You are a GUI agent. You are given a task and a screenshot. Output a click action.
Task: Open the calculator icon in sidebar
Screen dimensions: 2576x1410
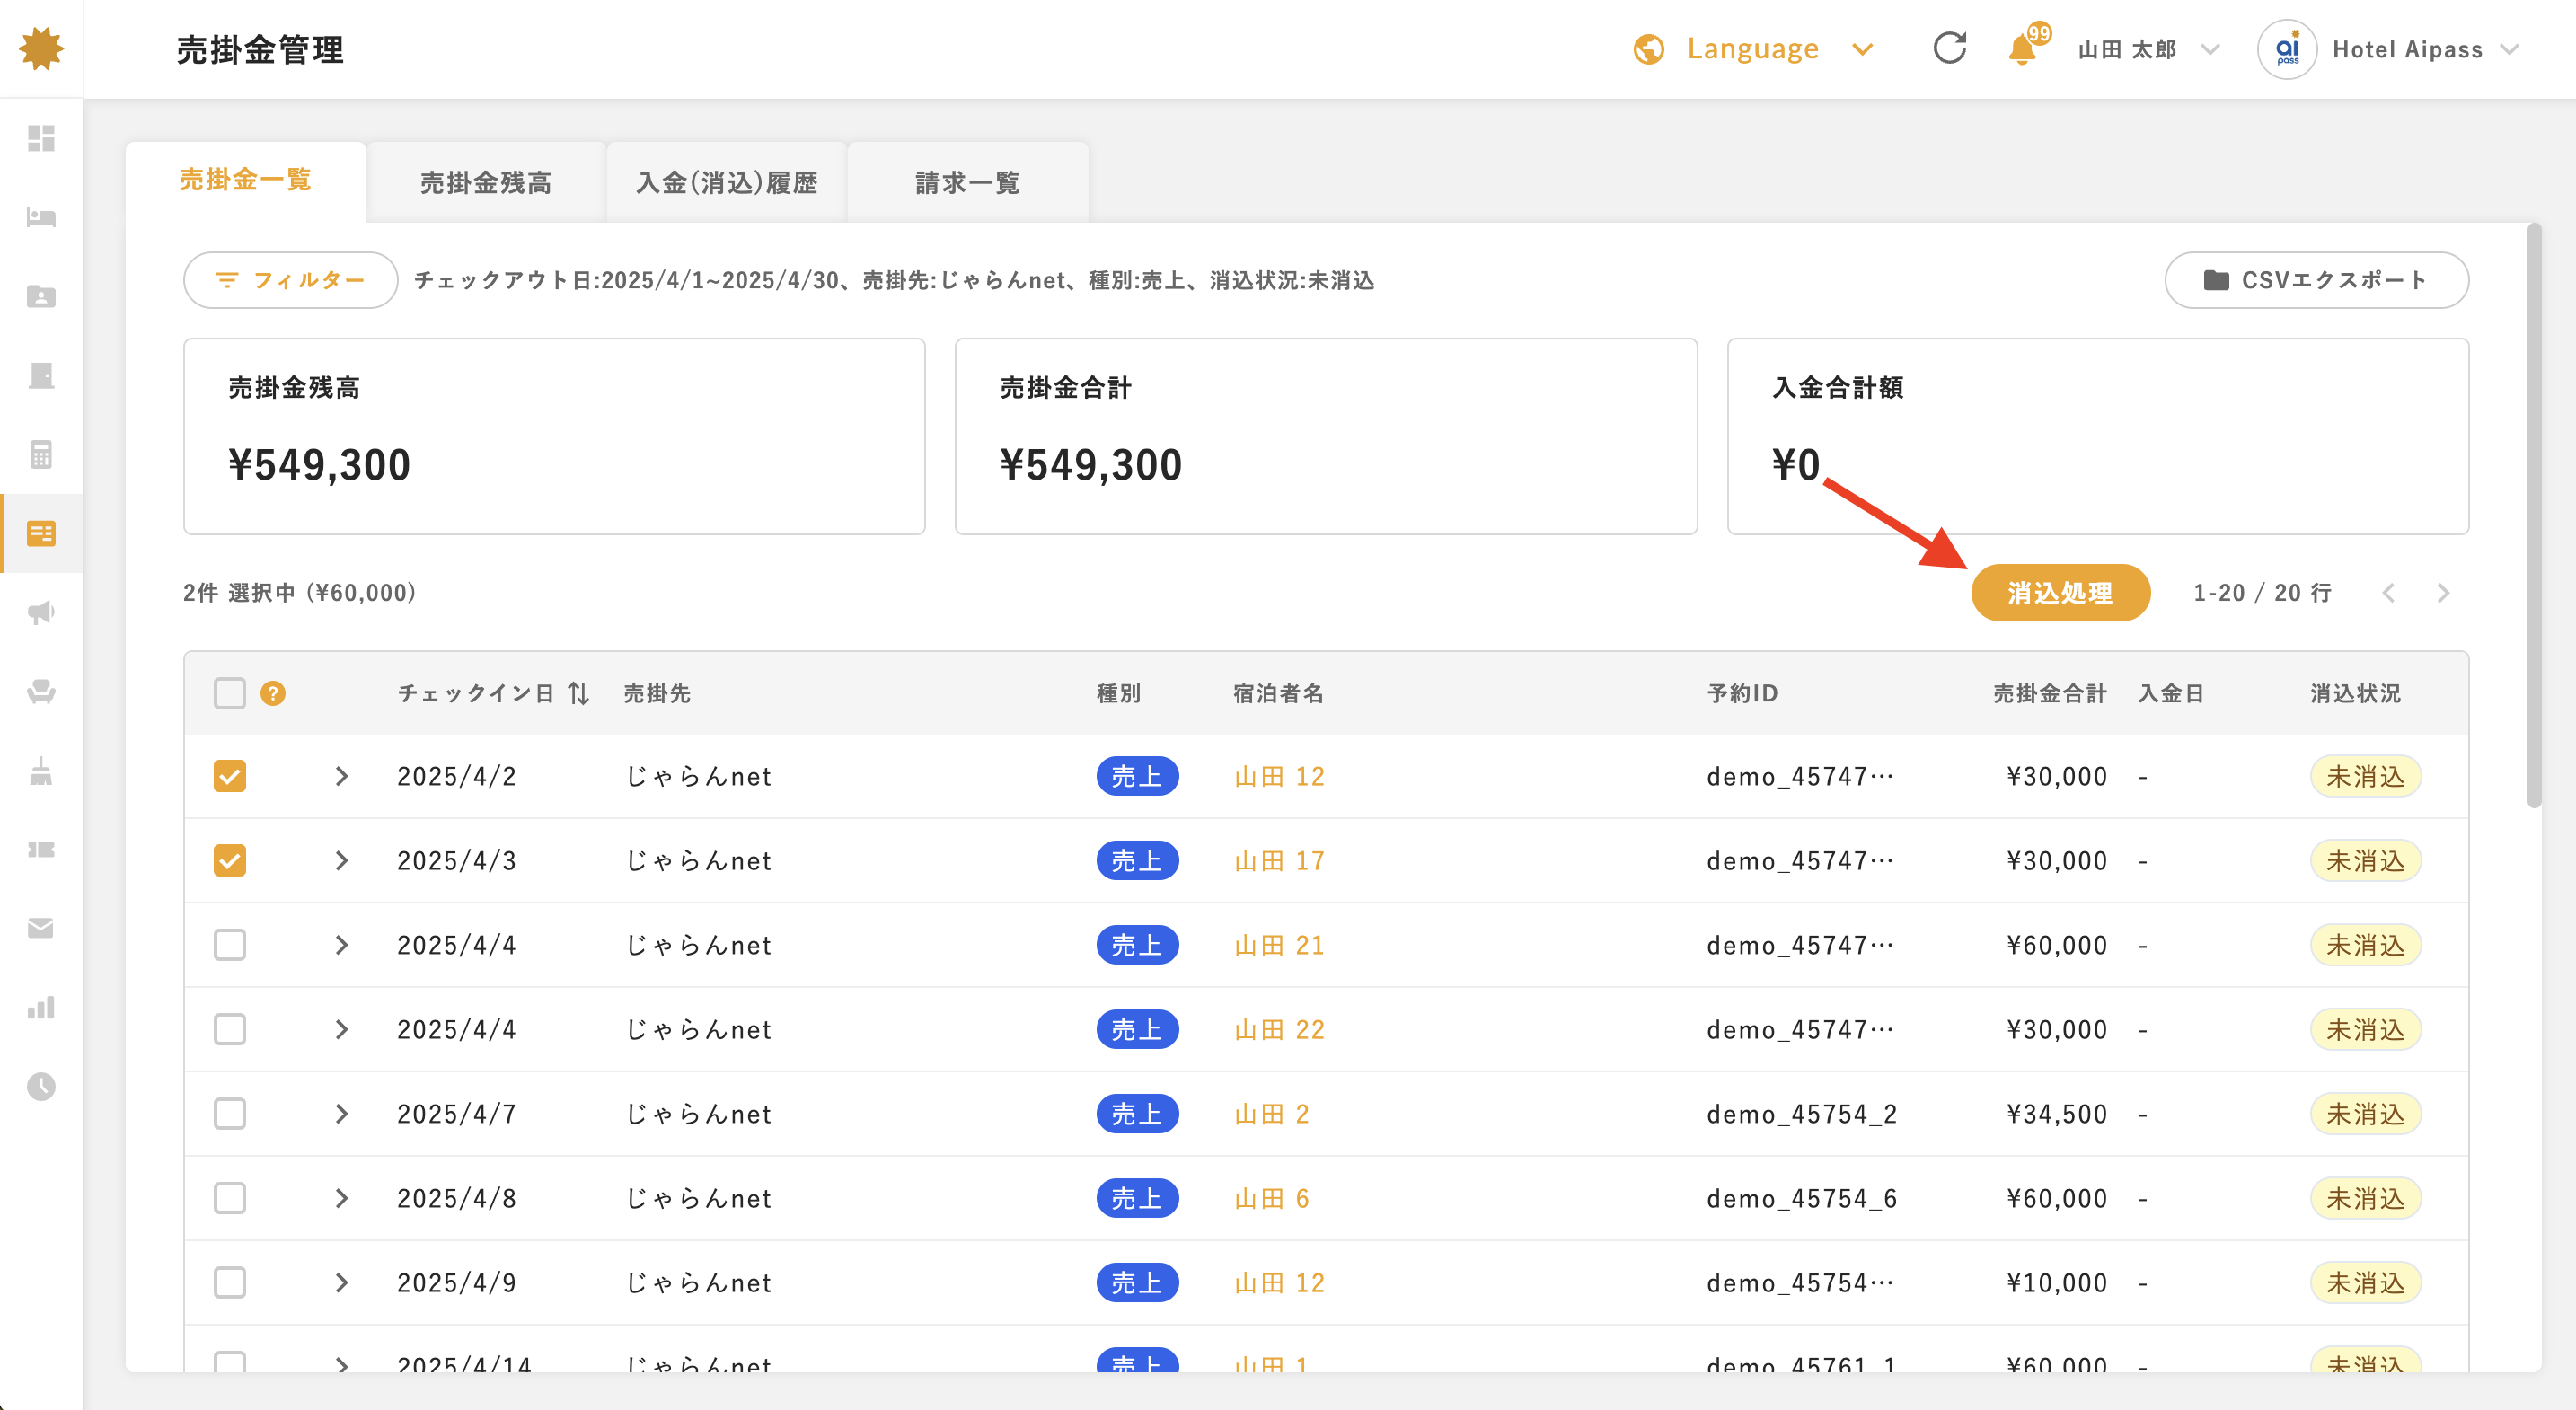[41, 454]
